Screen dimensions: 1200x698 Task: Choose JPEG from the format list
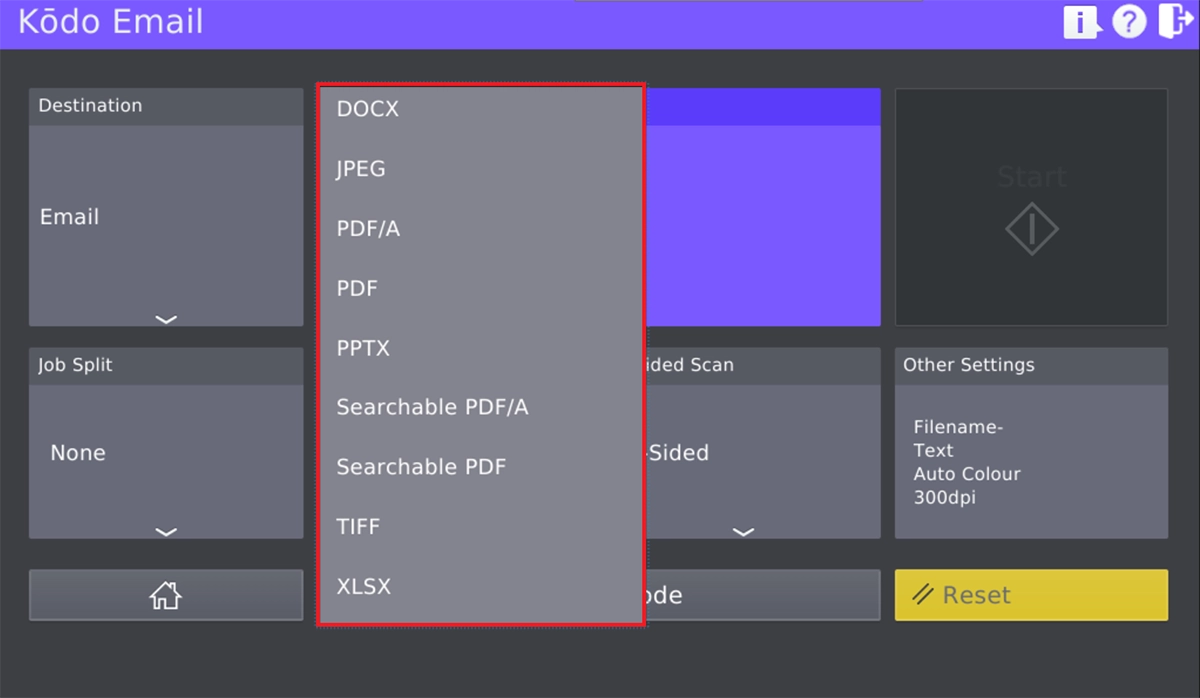pyautogui.click(x=360, y=168)
